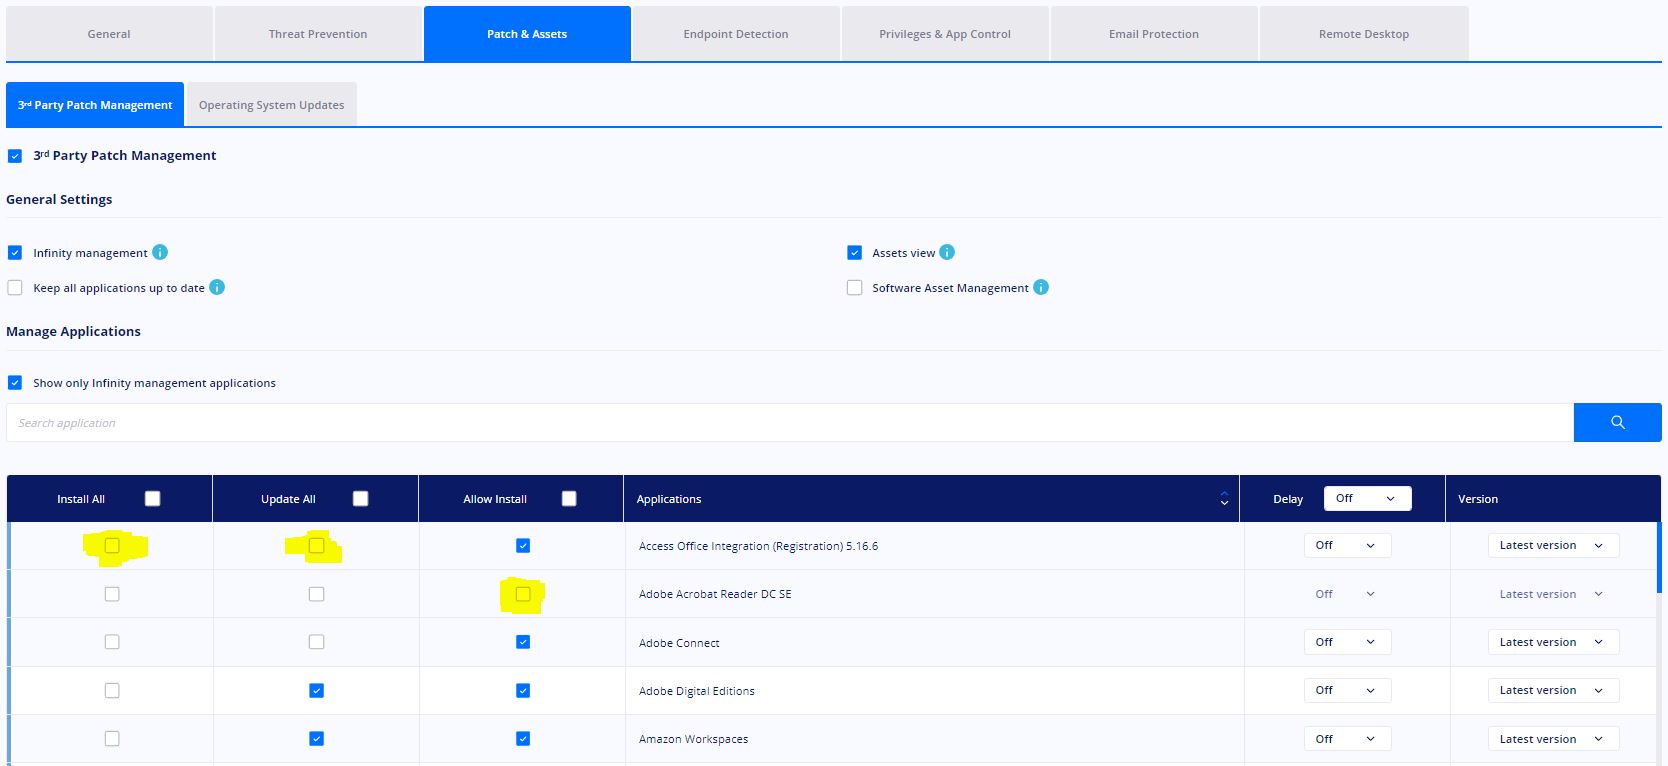Screen dimensions: 1668x766
Task: Open Version dropdown for Adobe Digital Editions
Action: point(1553,690)
